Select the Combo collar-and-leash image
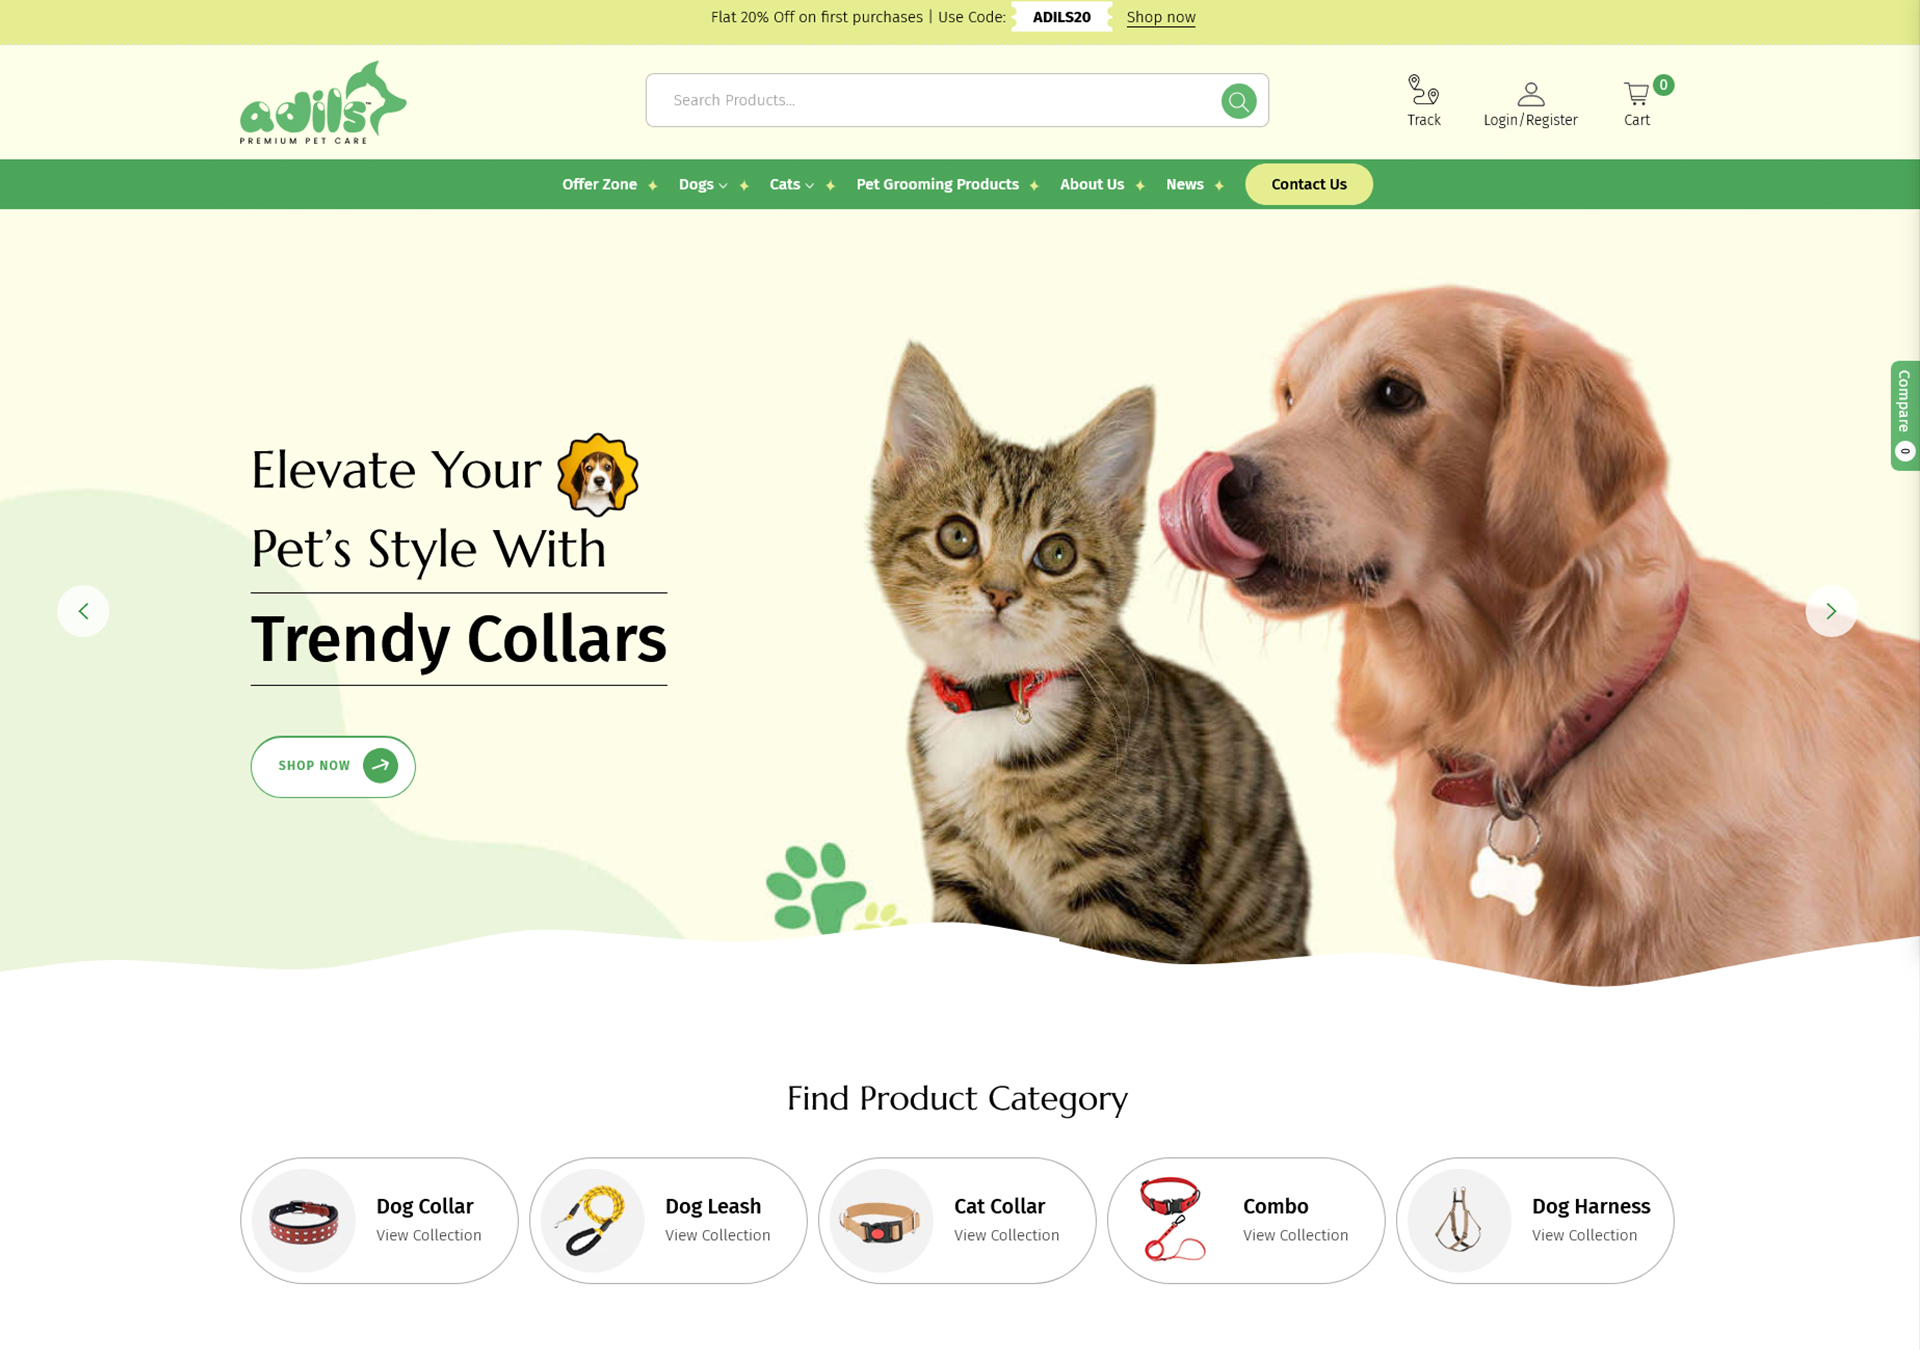The width and height of the screenshot is (1920, 1350). coord(1171,1220)
